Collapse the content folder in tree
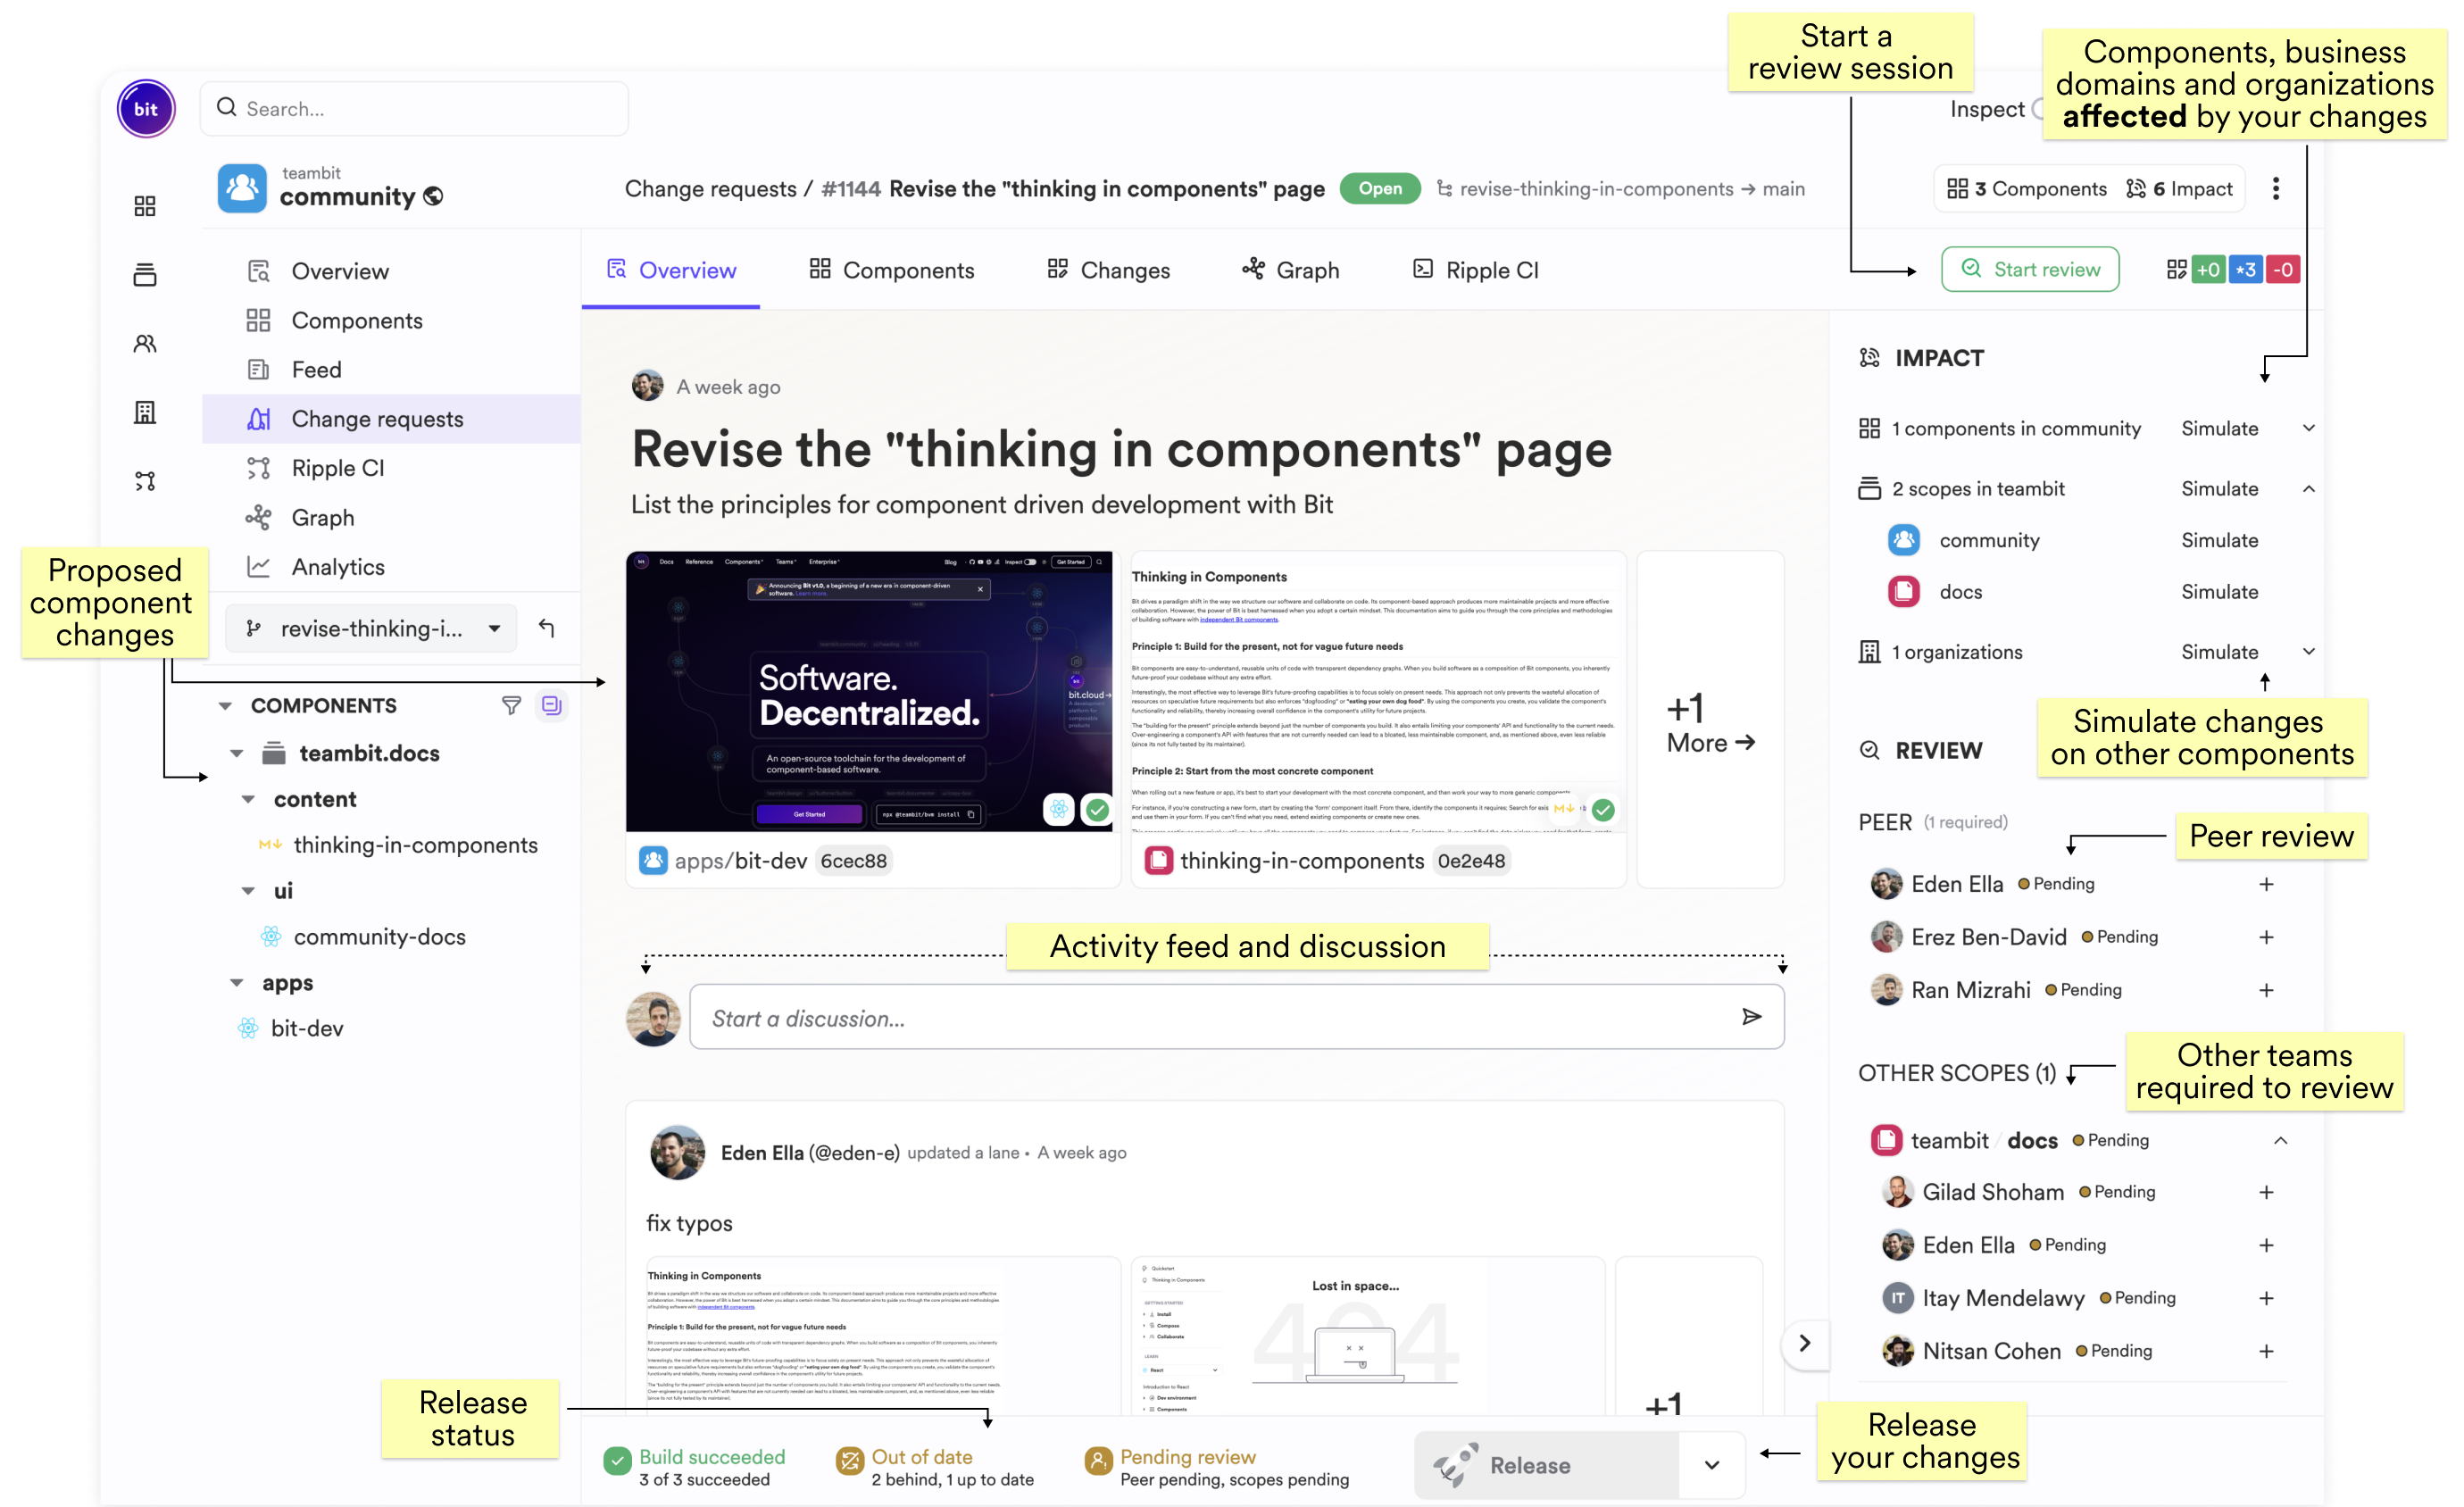 tap(248, 799)
